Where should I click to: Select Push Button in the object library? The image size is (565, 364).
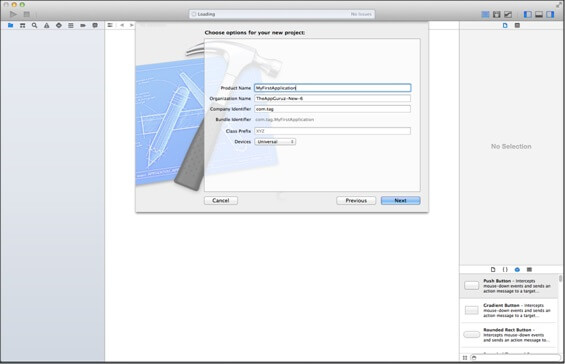(508, 286)
